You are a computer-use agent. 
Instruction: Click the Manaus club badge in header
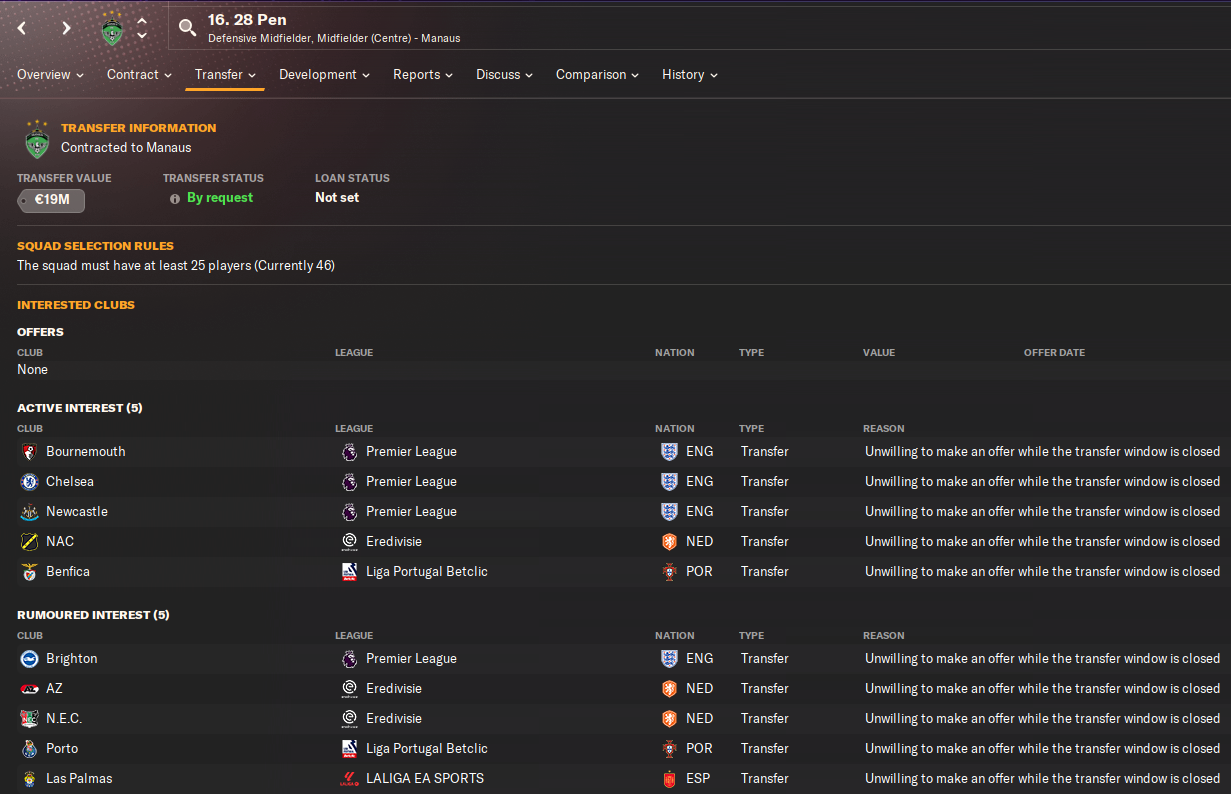click(113, 28)
